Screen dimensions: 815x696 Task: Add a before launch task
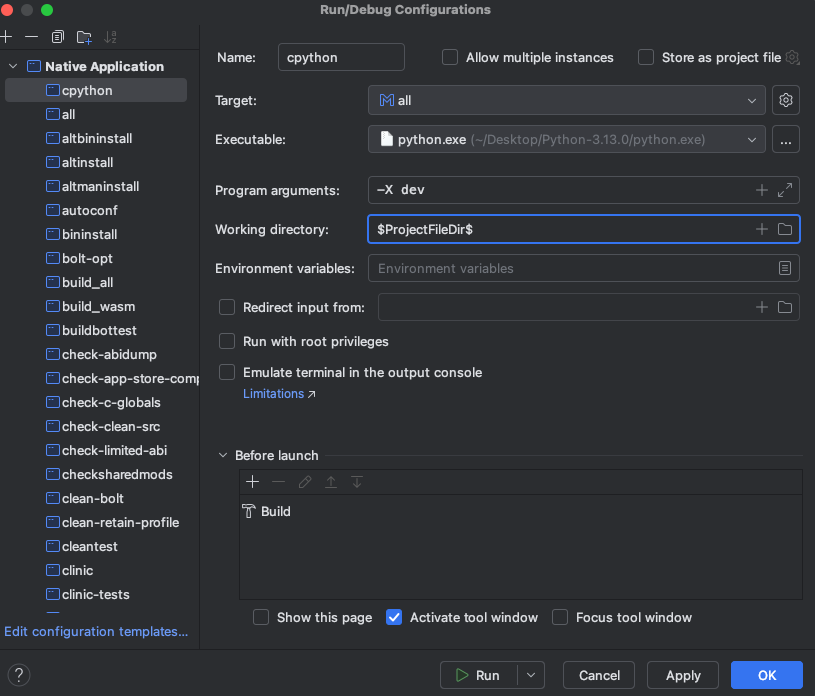(x=252, y=482)
